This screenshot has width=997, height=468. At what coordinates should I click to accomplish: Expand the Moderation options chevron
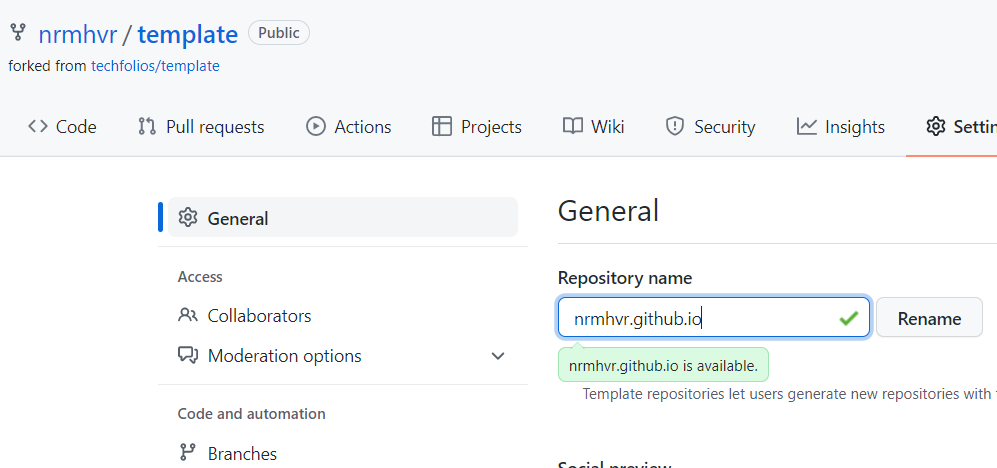[x=498, y=356]
